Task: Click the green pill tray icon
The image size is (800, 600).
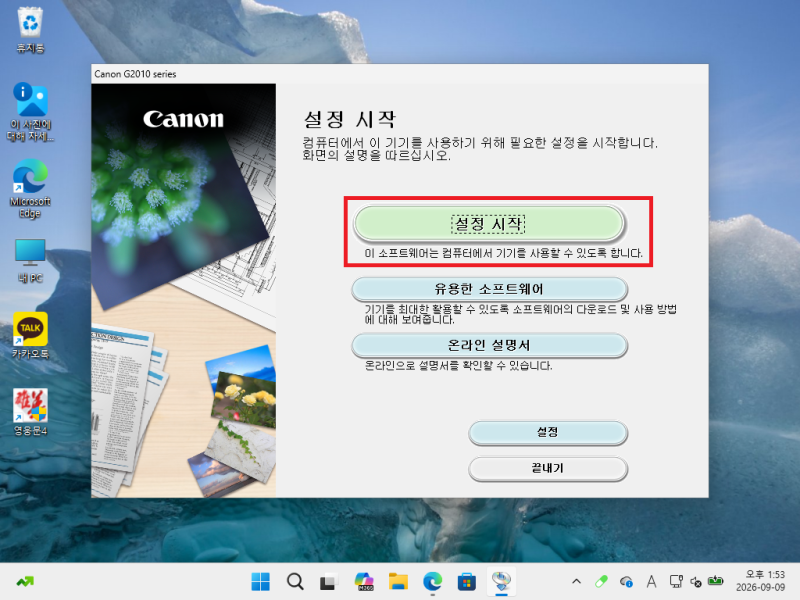Action: coord(602,581)
